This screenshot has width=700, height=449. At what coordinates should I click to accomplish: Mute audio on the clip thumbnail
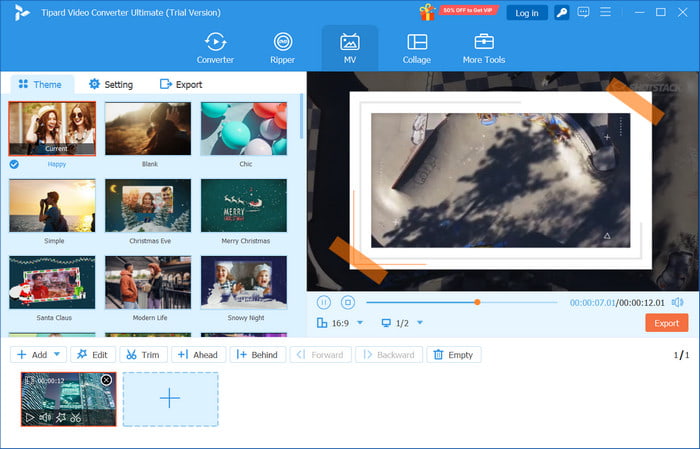(x=44, y=417)
